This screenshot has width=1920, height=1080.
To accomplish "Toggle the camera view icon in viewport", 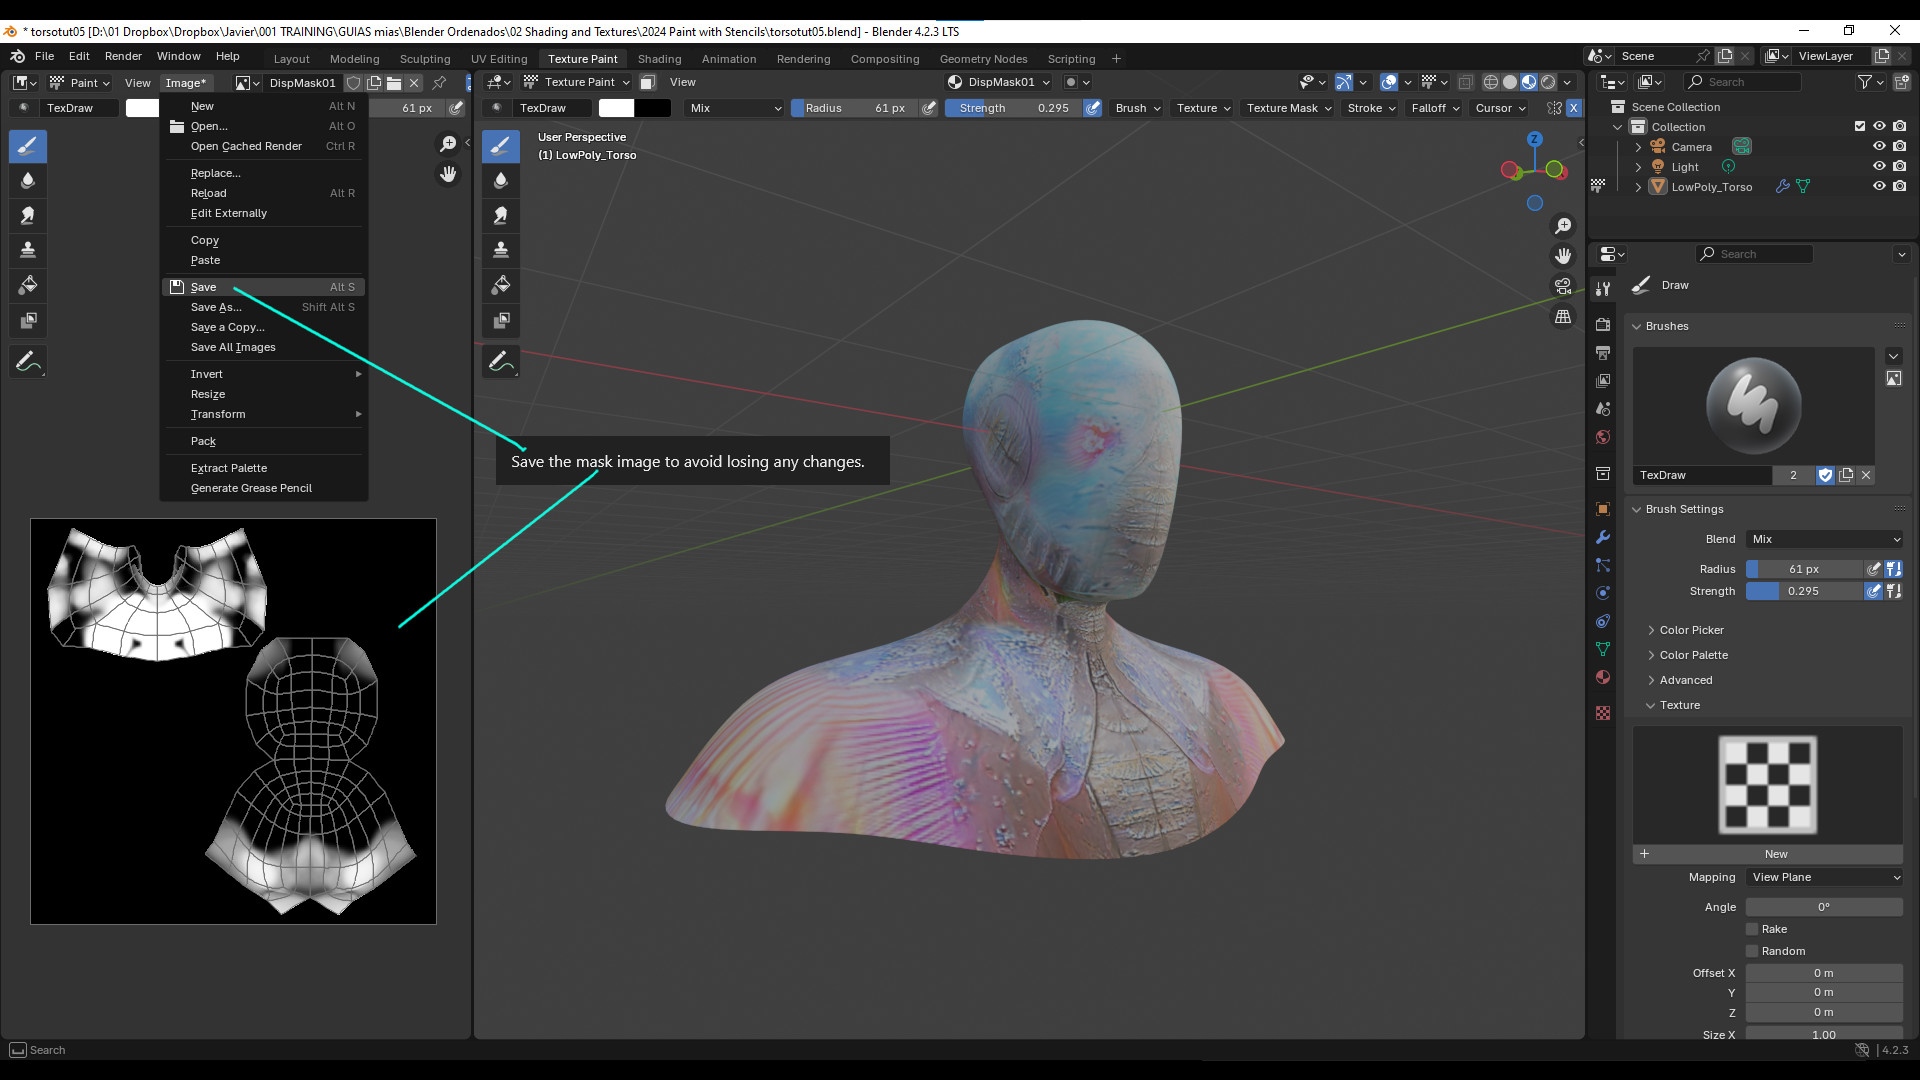I will coord(1563,286).
